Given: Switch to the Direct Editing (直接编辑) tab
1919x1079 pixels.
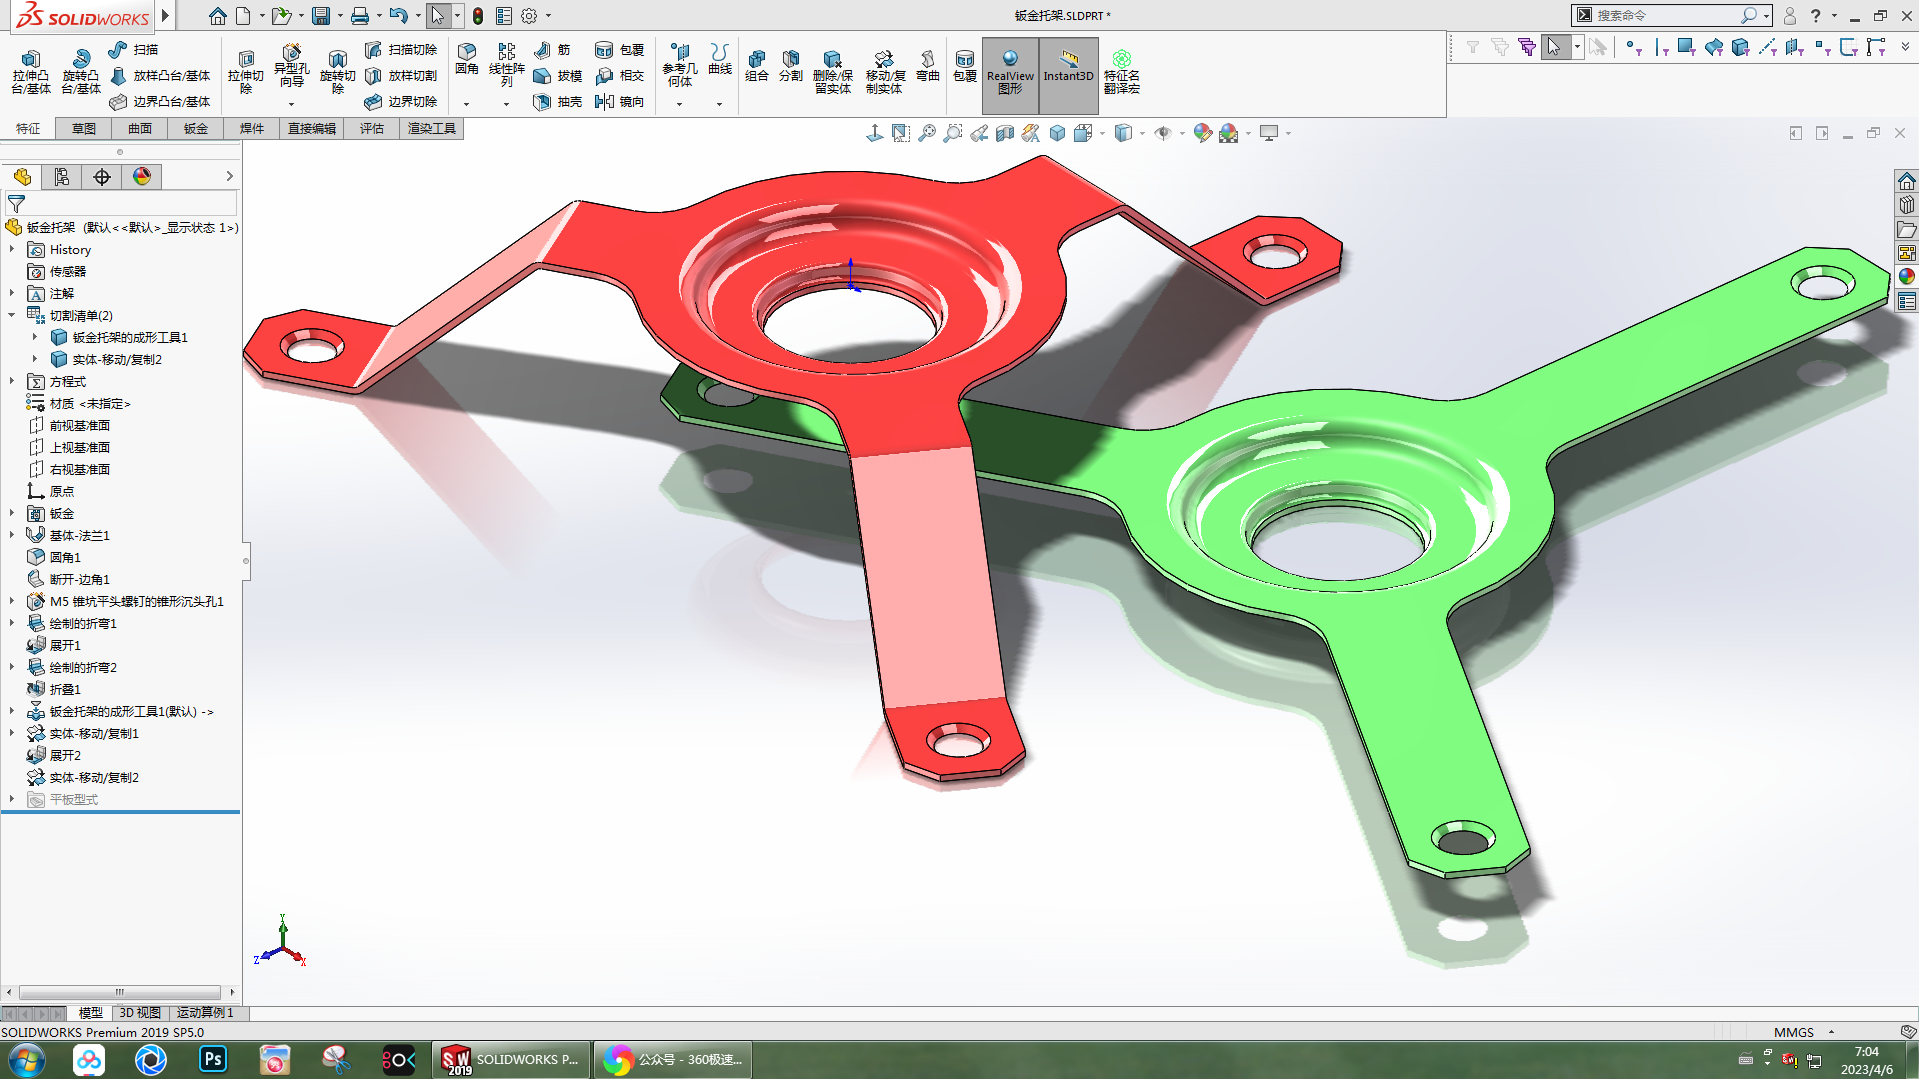Looking at the screenshot, I should pos(312,128).
